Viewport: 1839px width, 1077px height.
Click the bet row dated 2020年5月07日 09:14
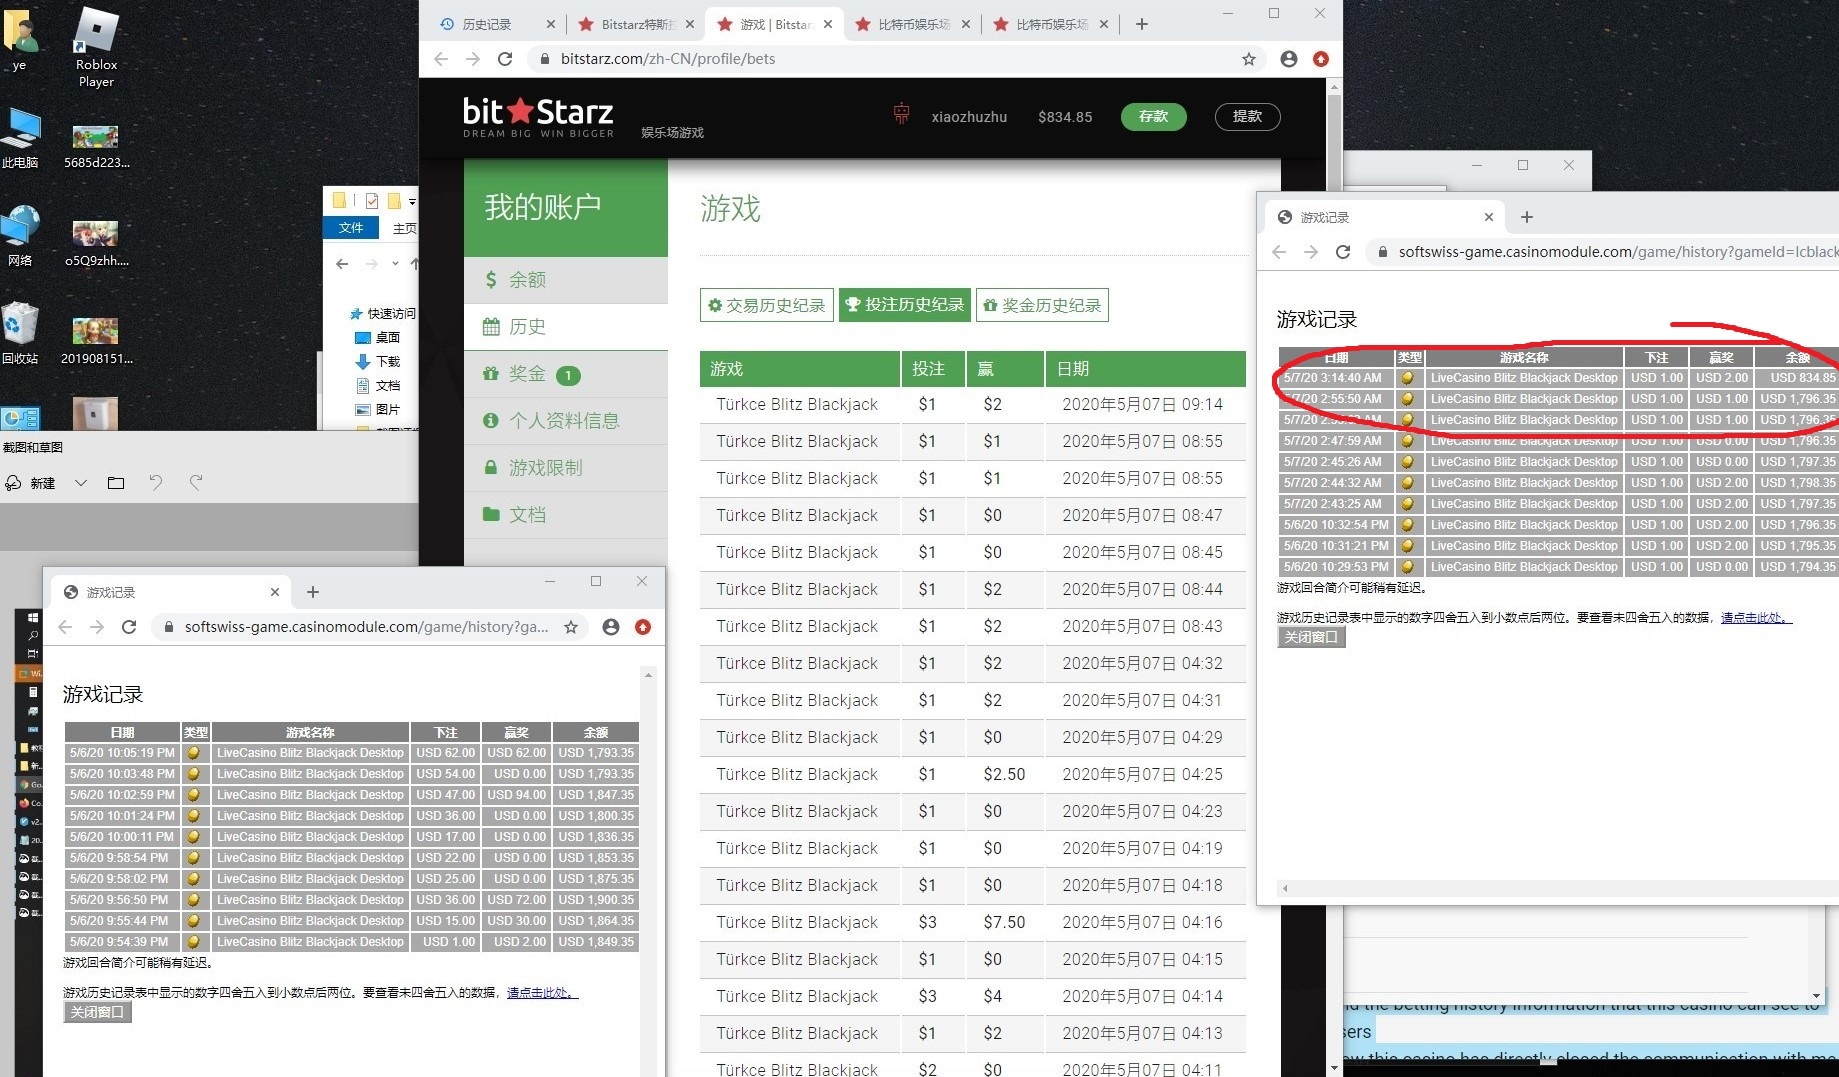973,404
